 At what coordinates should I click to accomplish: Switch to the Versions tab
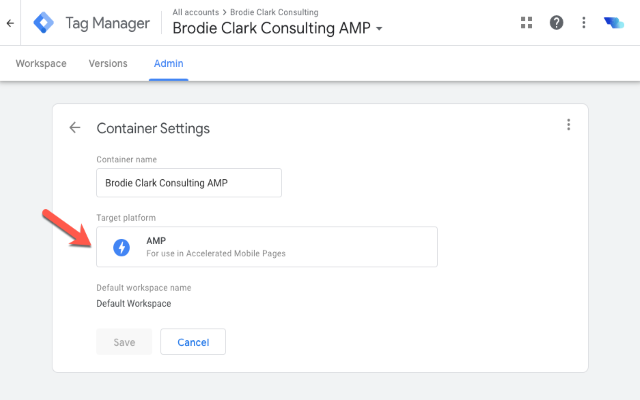[108, 64]
